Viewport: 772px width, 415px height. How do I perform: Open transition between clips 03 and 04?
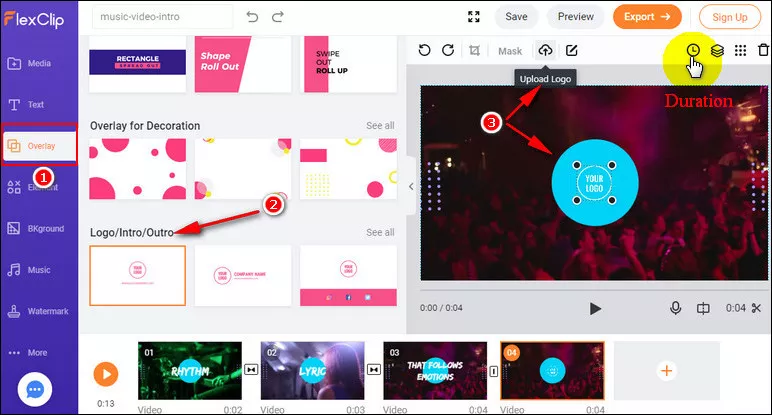pyautogui.click(x=494, y=371)
